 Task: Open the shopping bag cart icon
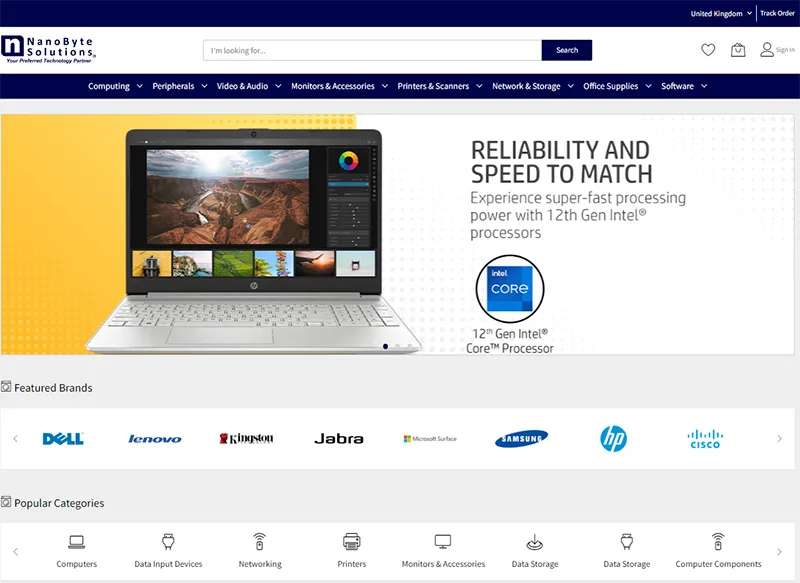tap(738, 50)
